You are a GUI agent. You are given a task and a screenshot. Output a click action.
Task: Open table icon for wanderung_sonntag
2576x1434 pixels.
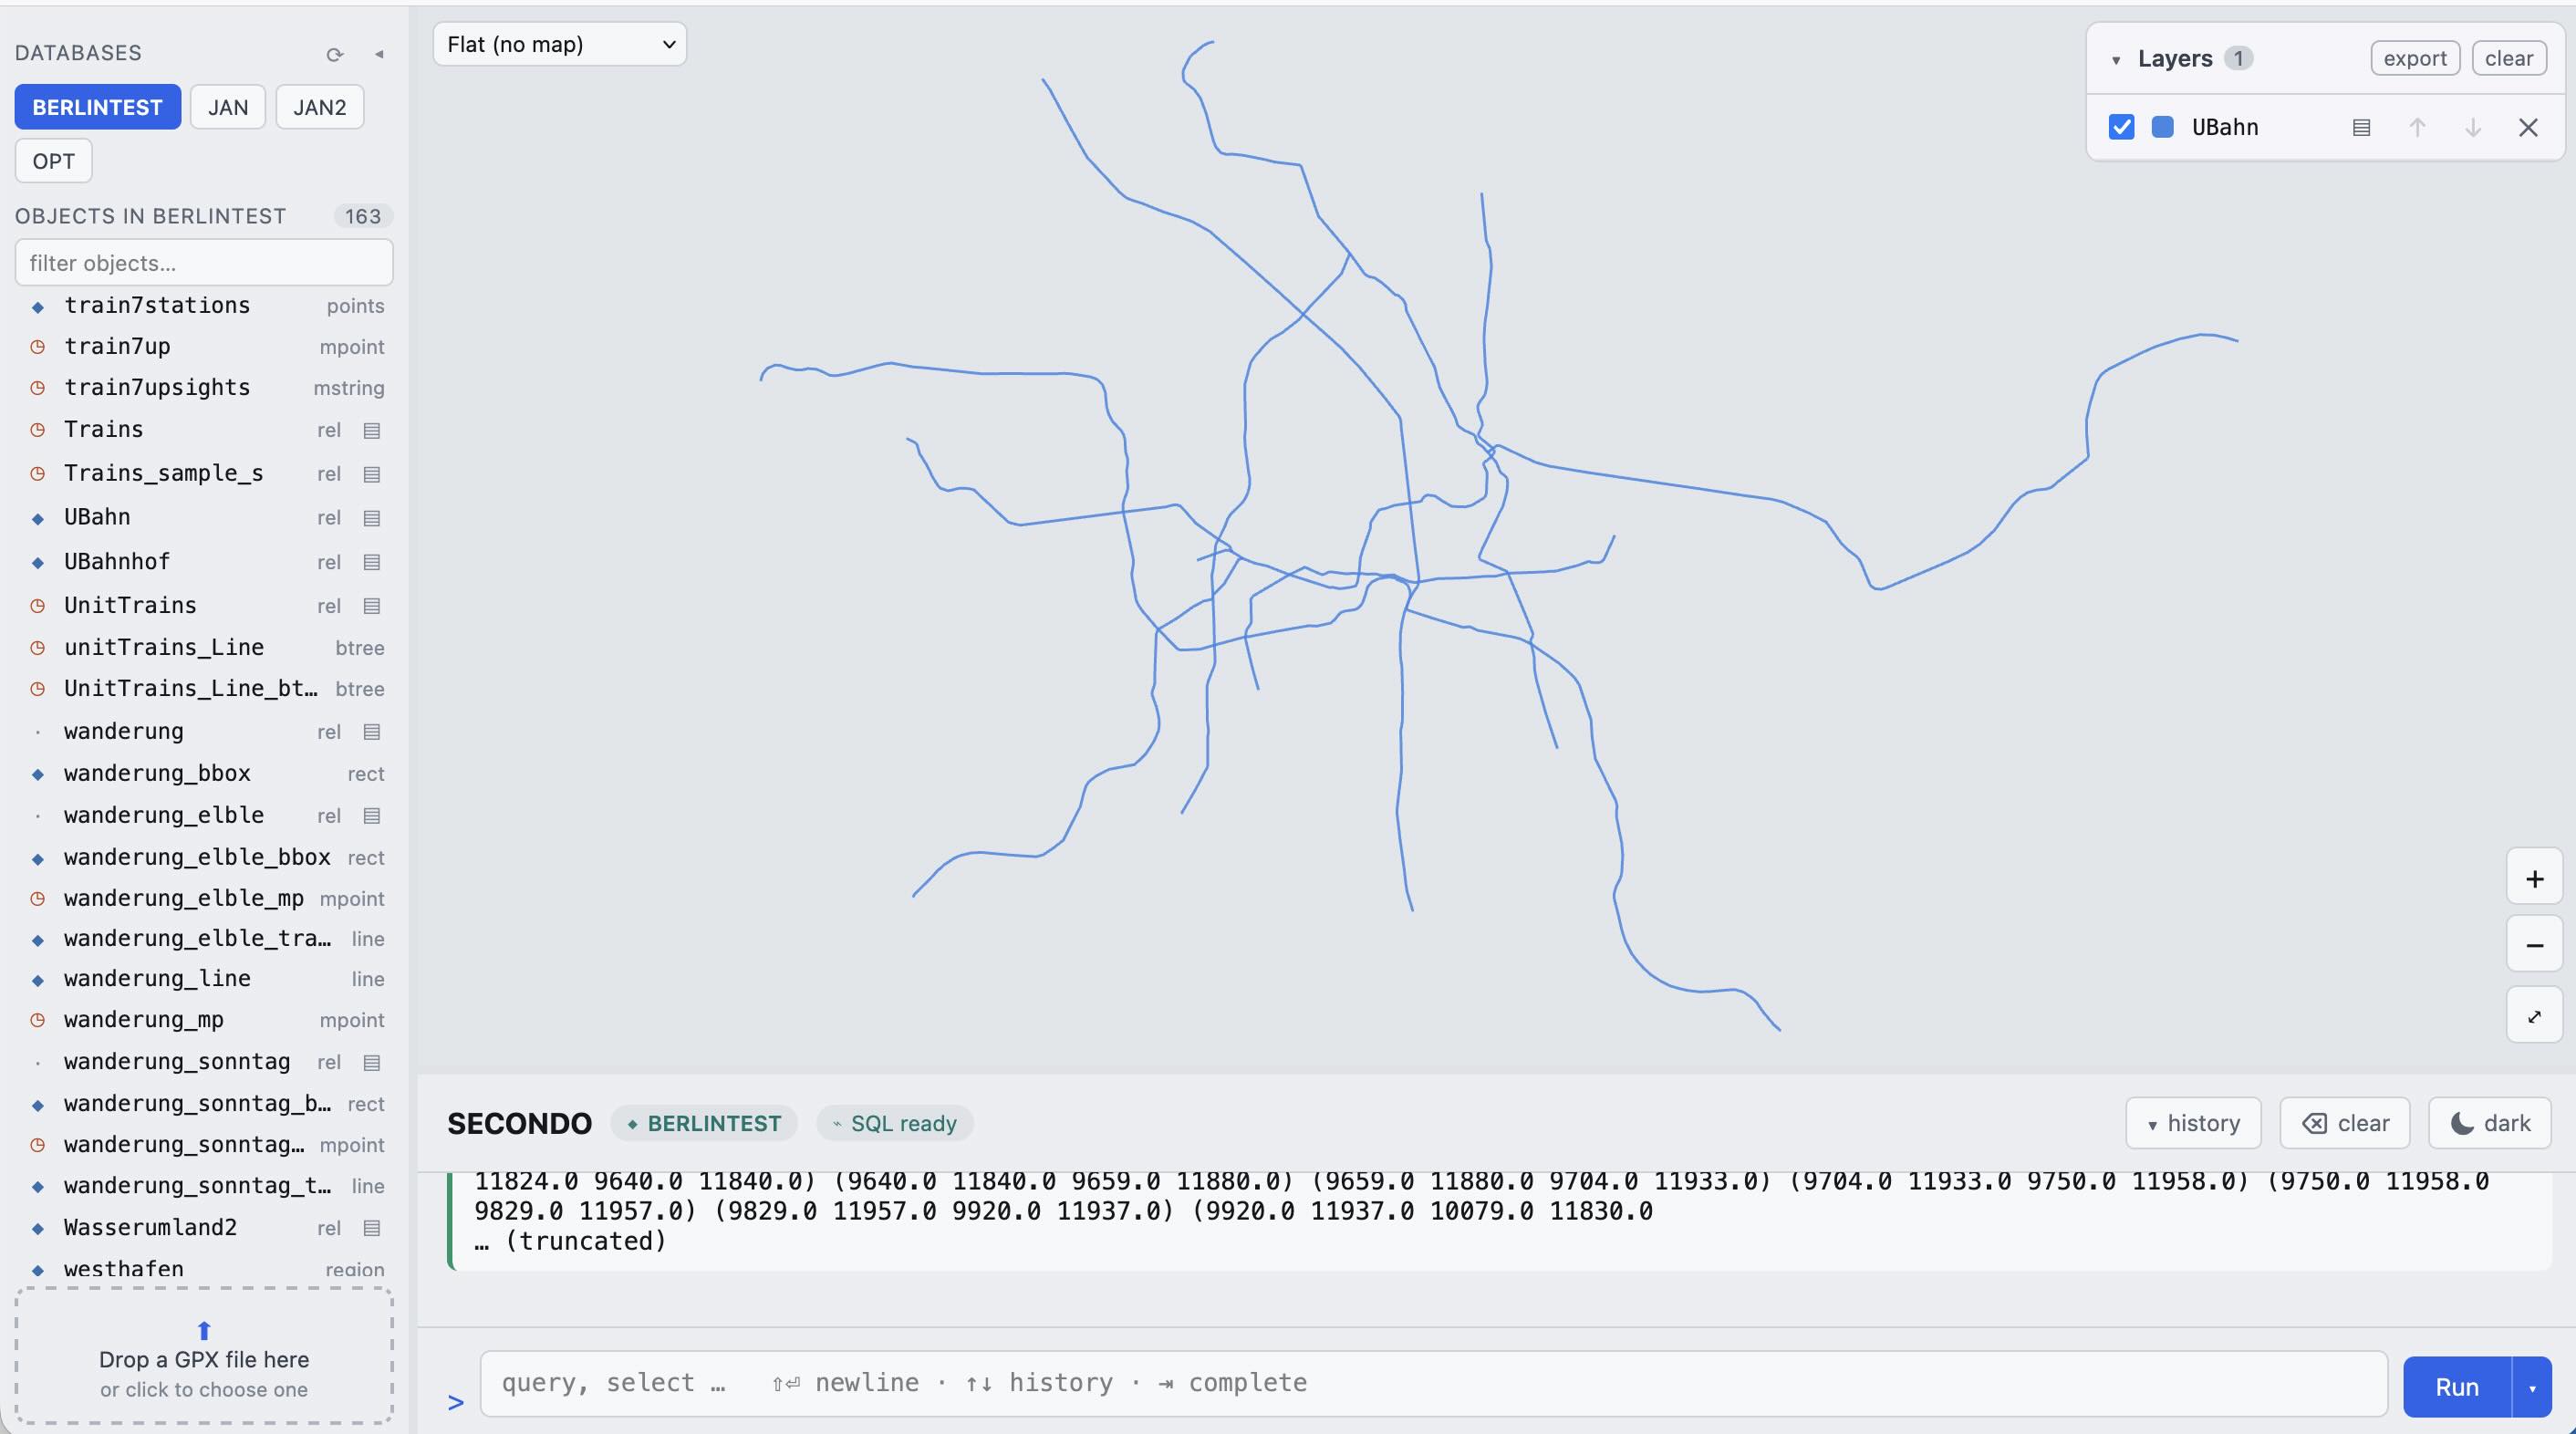(x=372, y=1062)
